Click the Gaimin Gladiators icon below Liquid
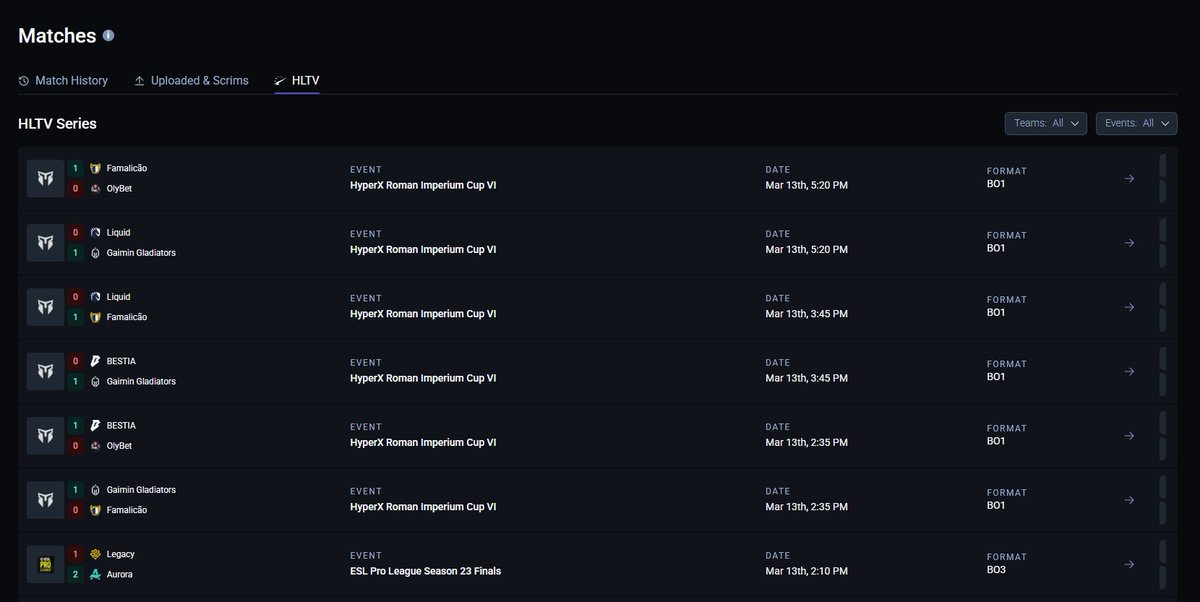 tap(95, 253)
